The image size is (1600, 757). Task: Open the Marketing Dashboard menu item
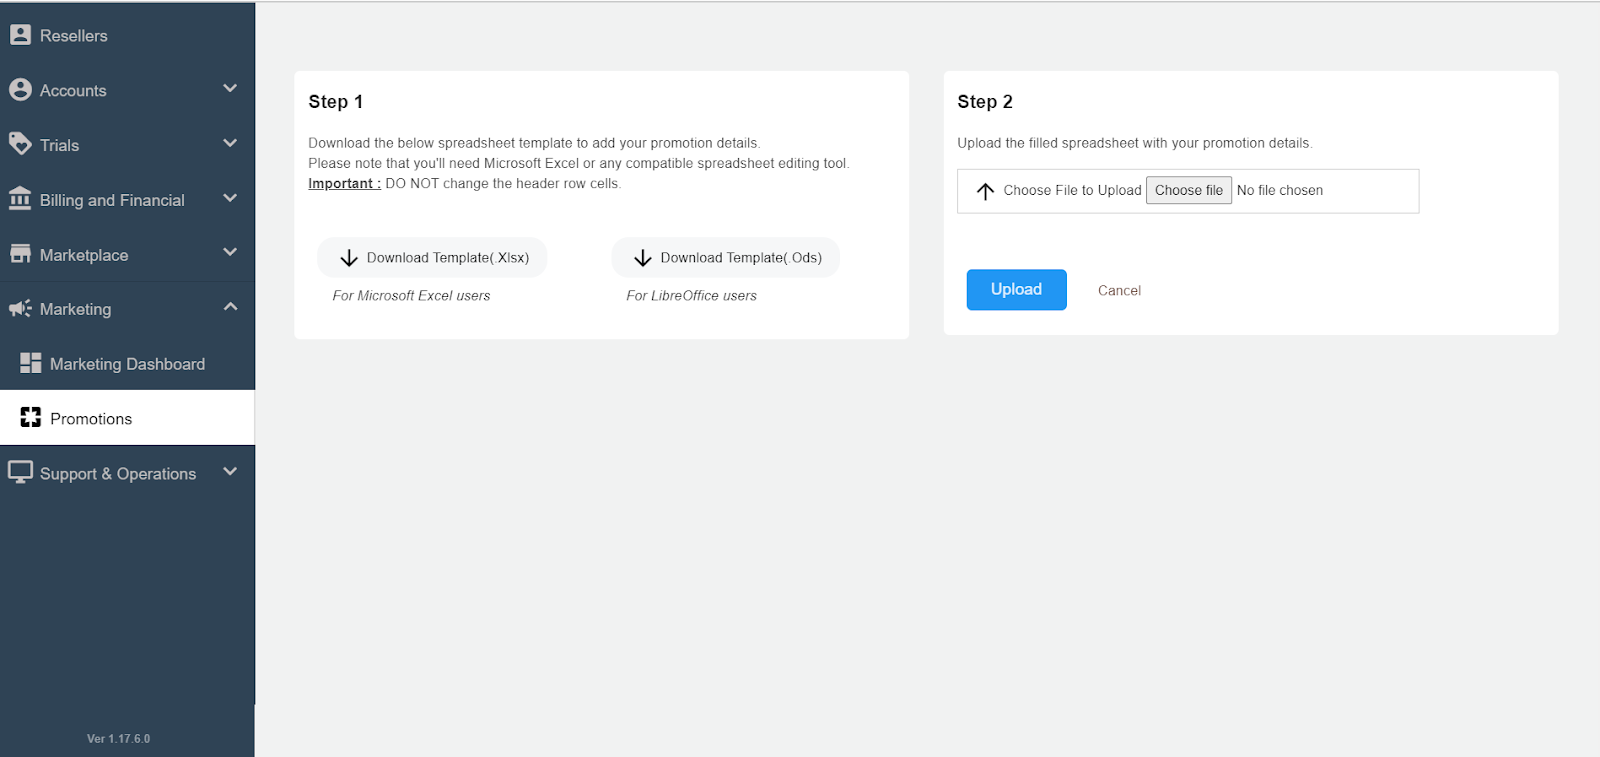point(127,364)
